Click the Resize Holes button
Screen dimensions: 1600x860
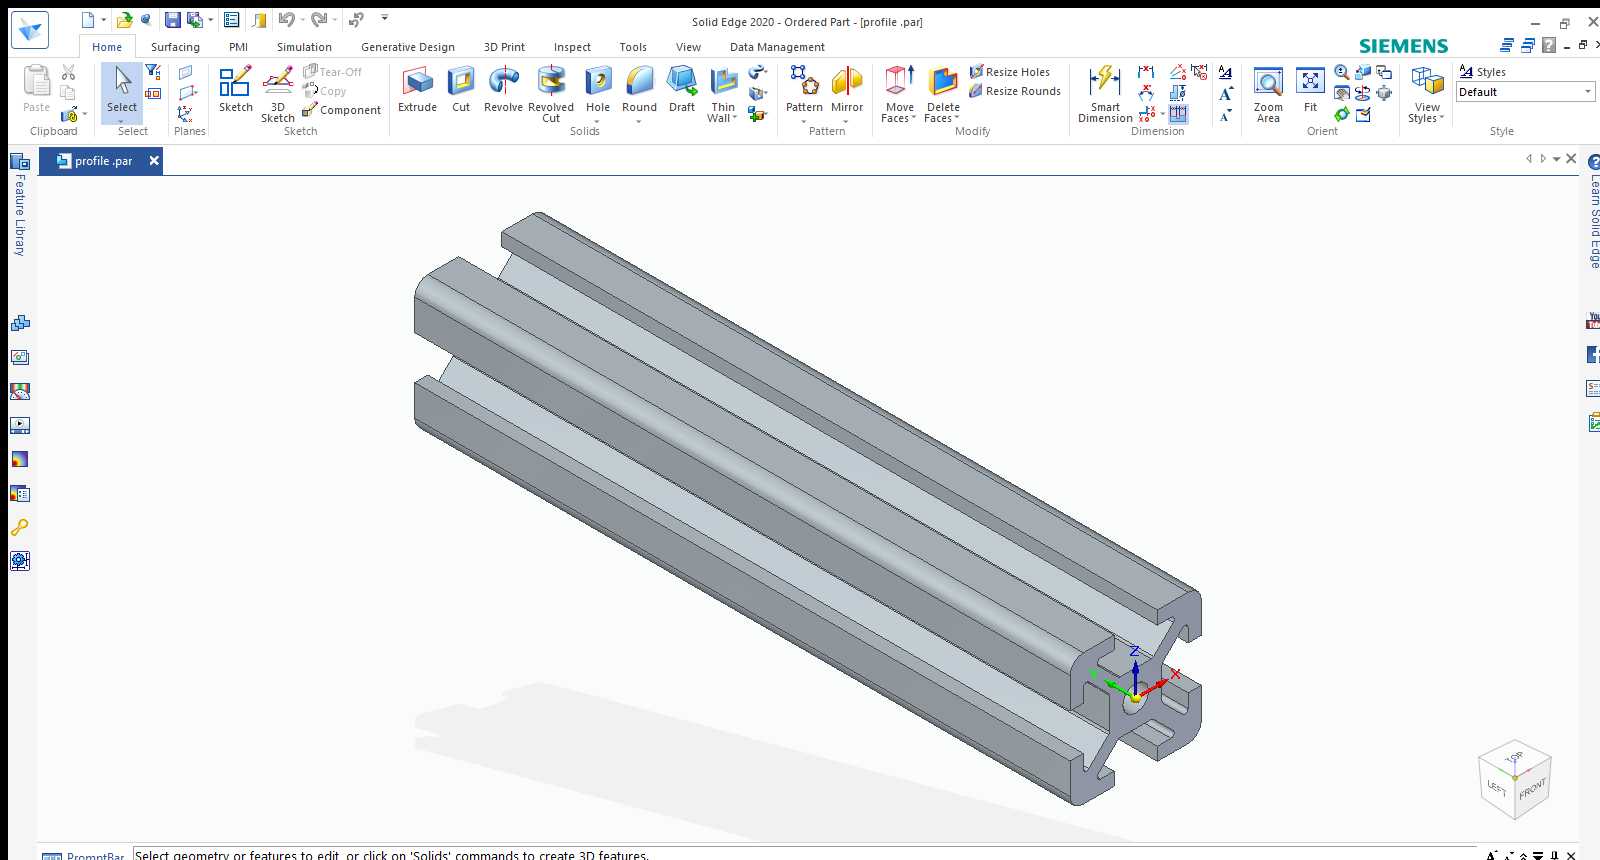tap(1009, 72)
